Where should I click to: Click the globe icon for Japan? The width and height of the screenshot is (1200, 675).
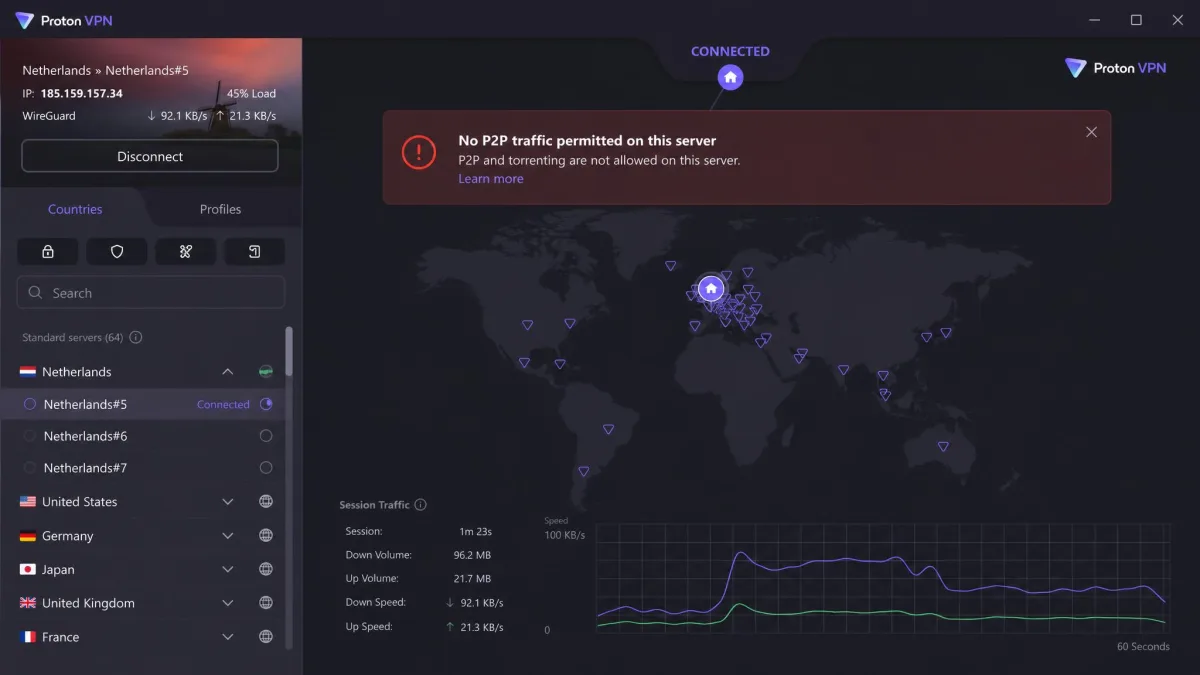(266, 569)
